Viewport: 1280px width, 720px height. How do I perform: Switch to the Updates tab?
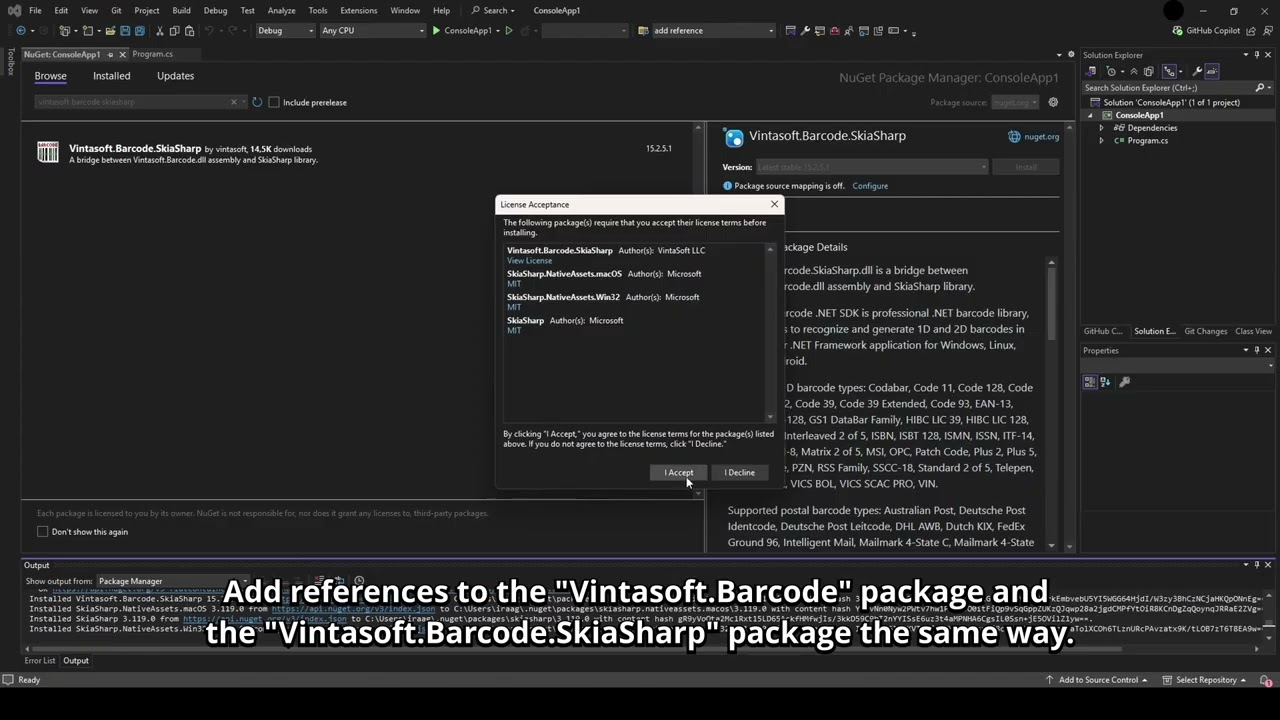pyautogui.click(x=175, y=76)
